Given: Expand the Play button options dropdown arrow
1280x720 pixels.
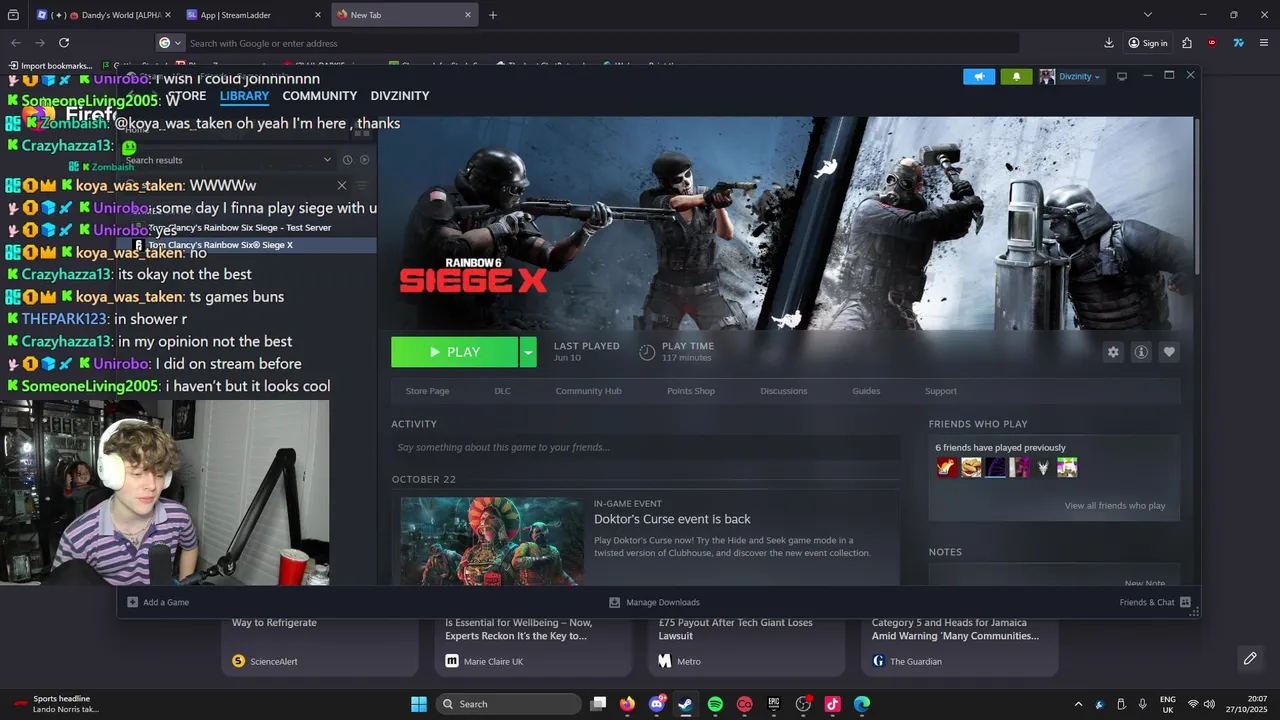Looking at the screenshot, I should (528, 352).
